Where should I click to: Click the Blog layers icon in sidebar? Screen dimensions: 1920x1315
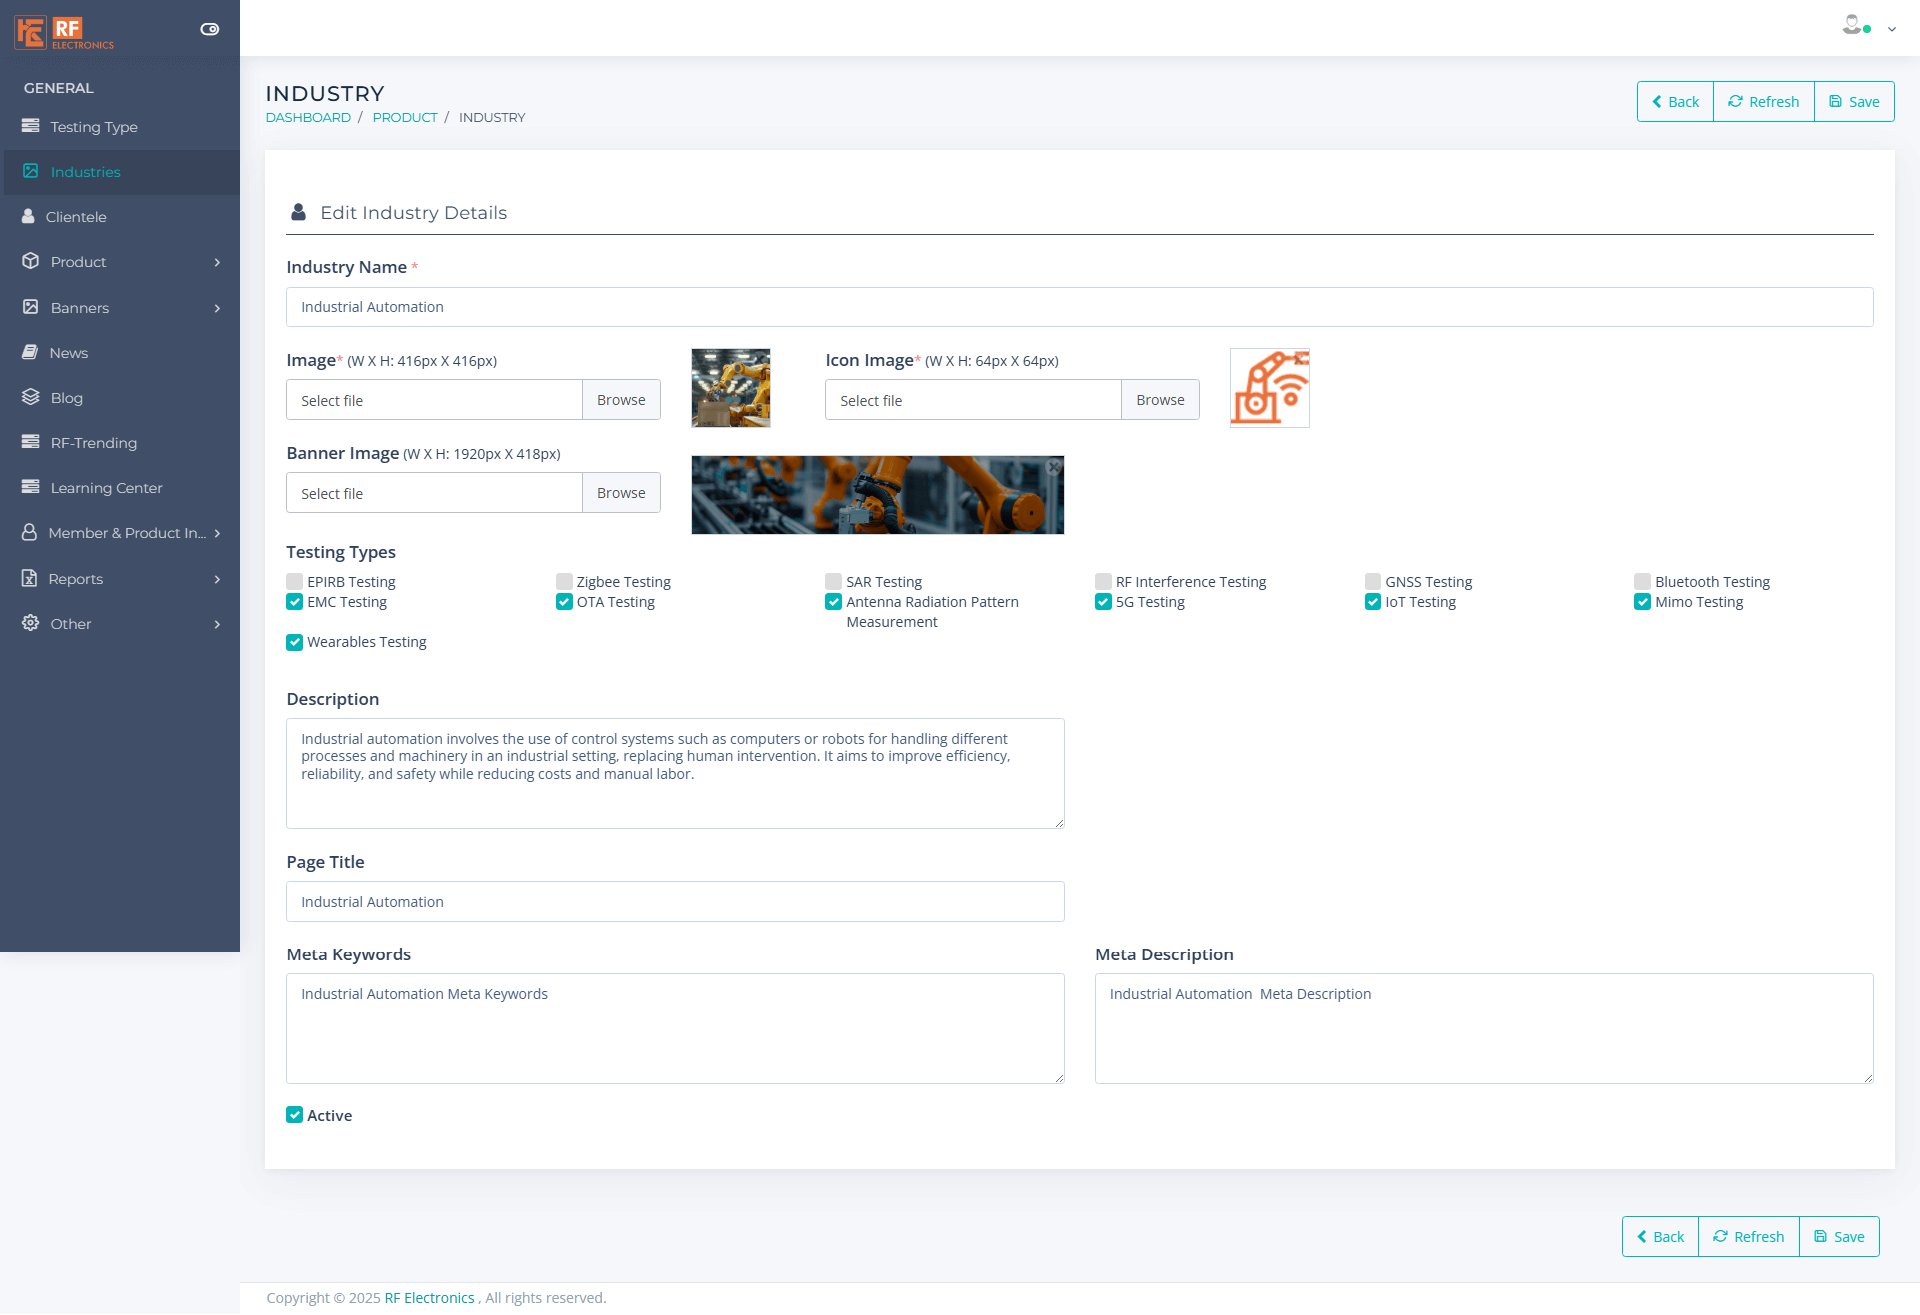tap(31, 397)
